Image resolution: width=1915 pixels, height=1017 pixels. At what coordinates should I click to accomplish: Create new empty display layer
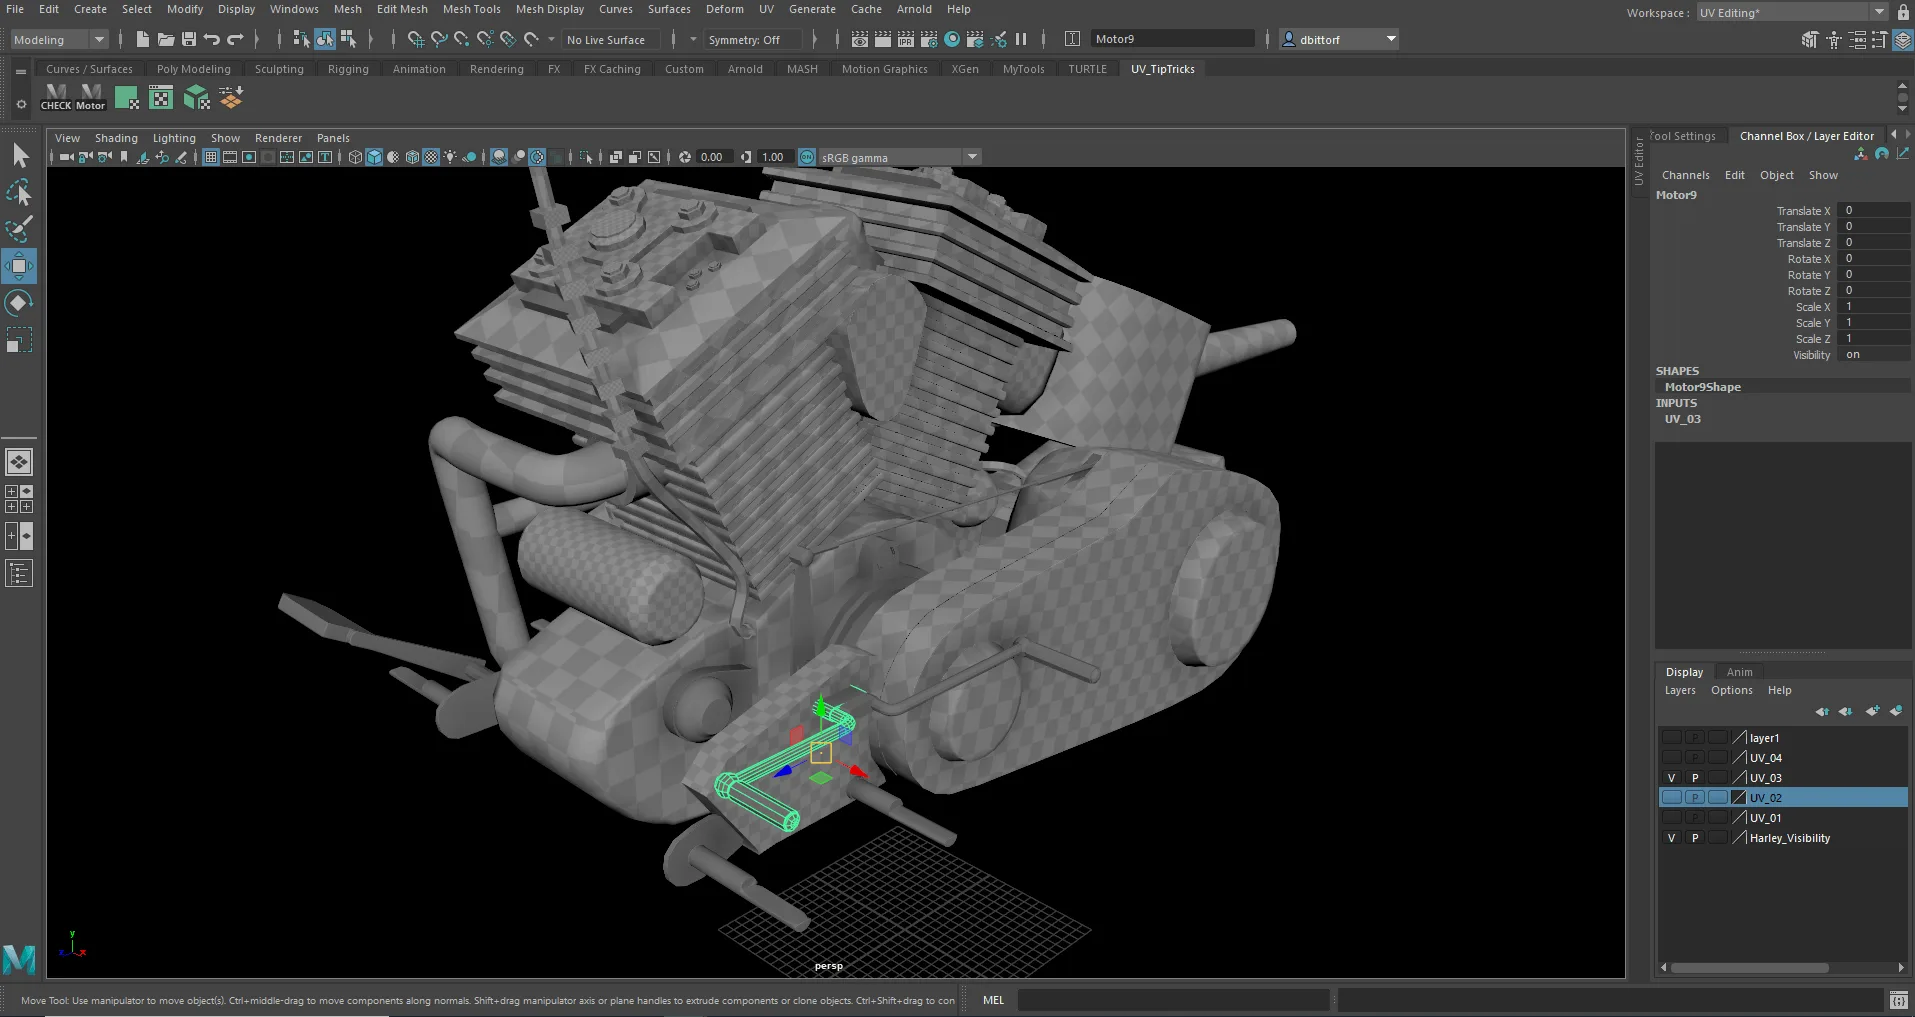pyautogui.click(x=1872, y=711)
